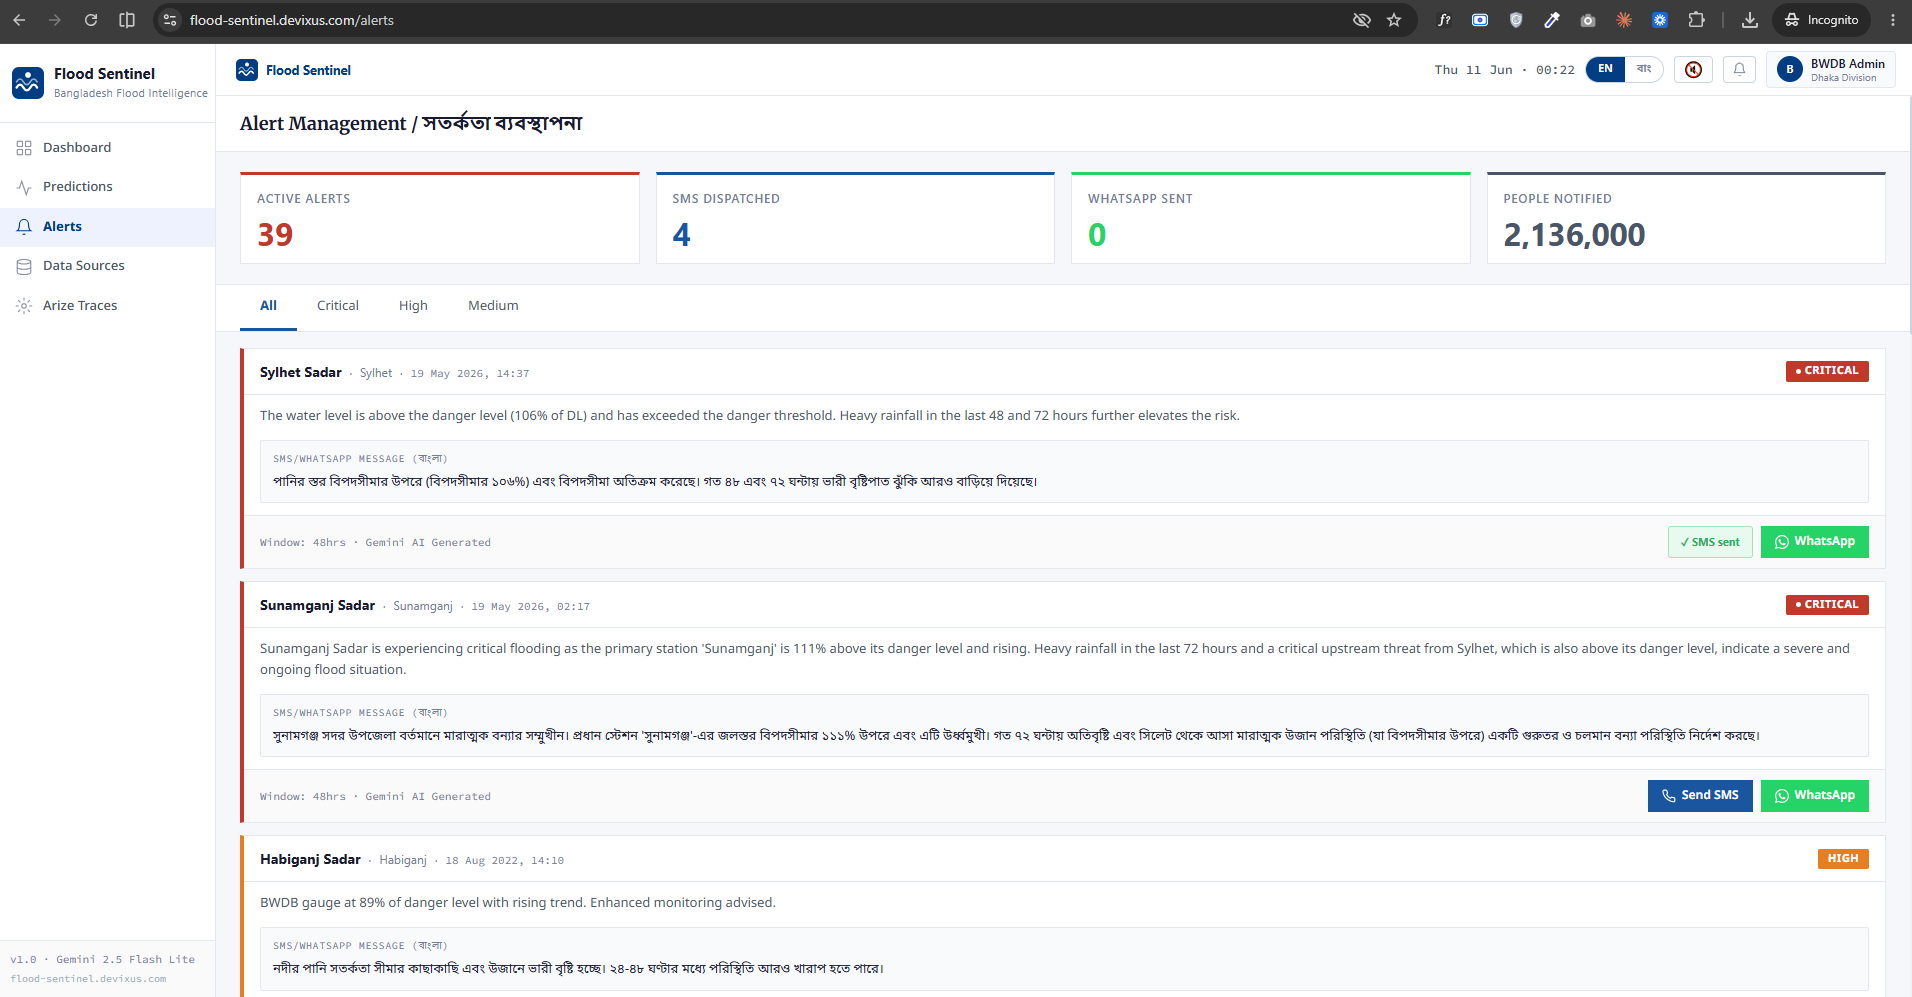Filter alerts by Medium tab
1912x997 pixels.
coord(493,306)
